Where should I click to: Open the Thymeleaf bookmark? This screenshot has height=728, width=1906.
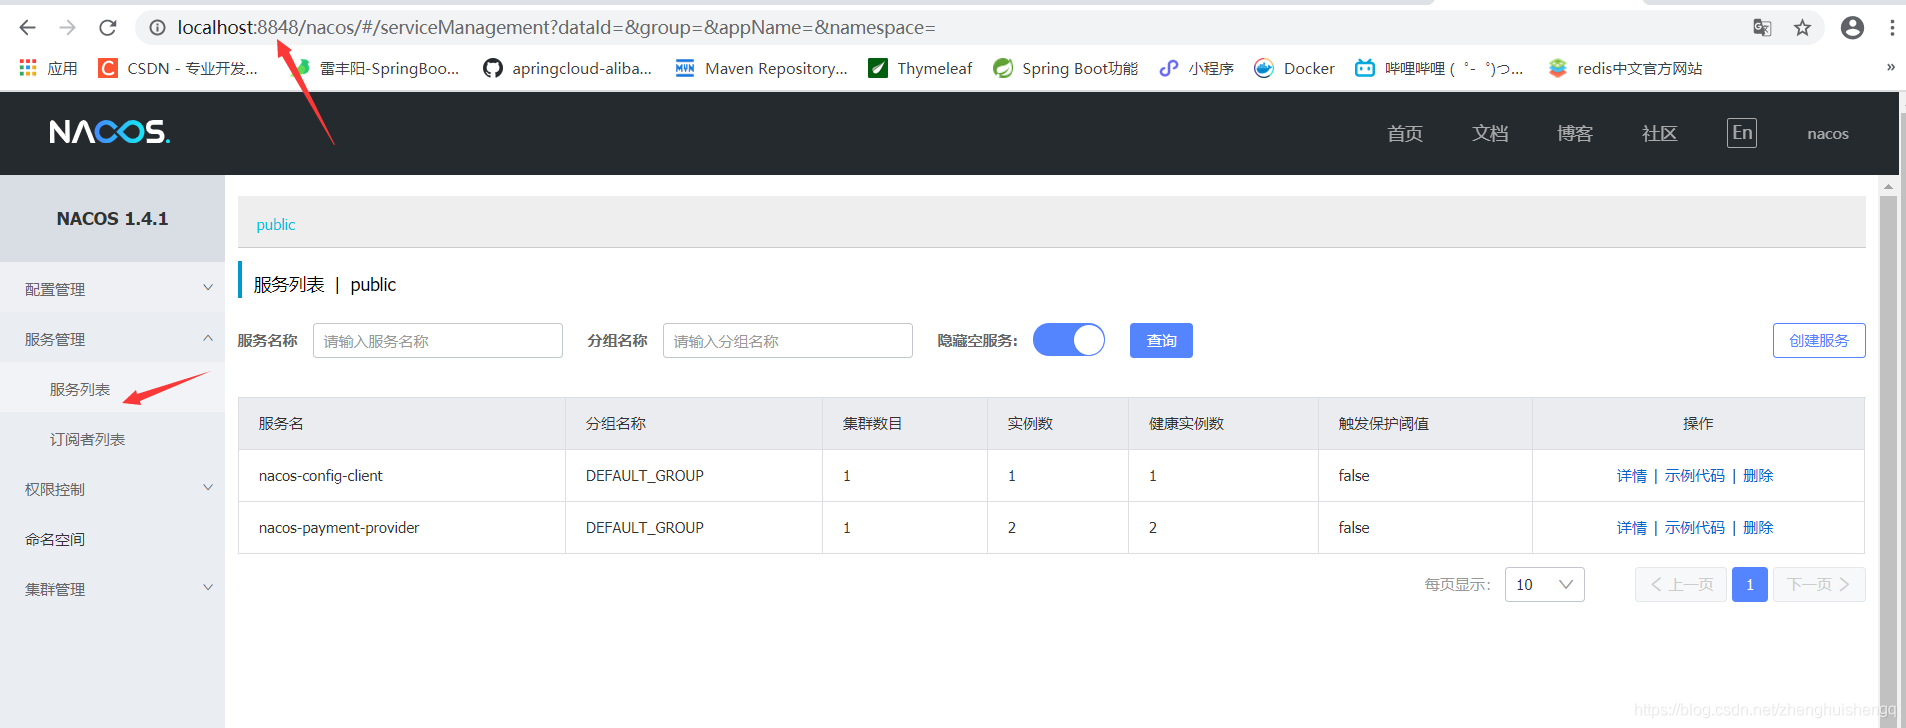coord(920,68)
